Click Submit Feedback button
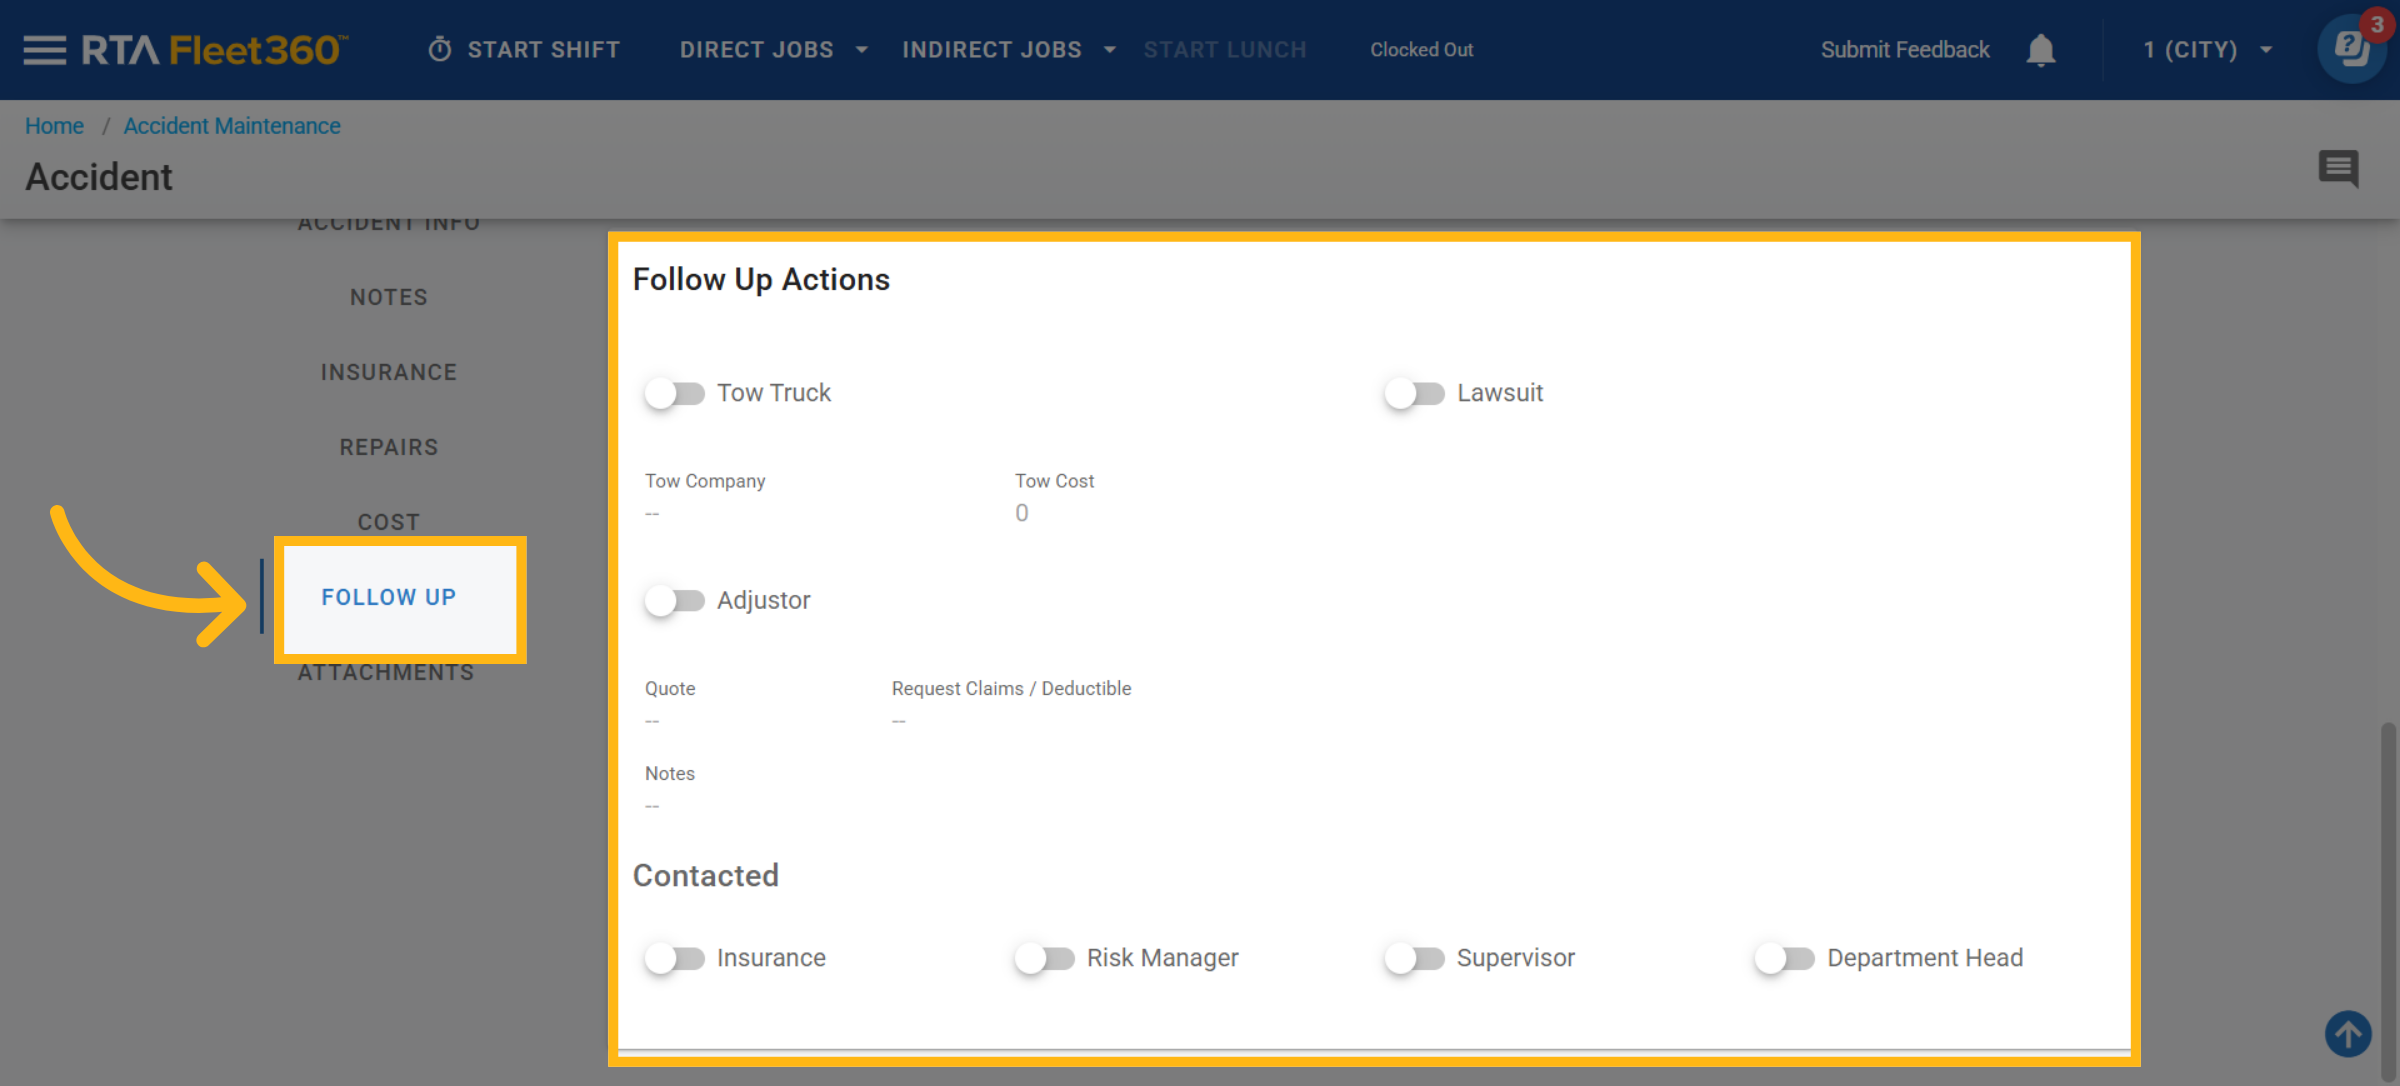 [1904, 50]
